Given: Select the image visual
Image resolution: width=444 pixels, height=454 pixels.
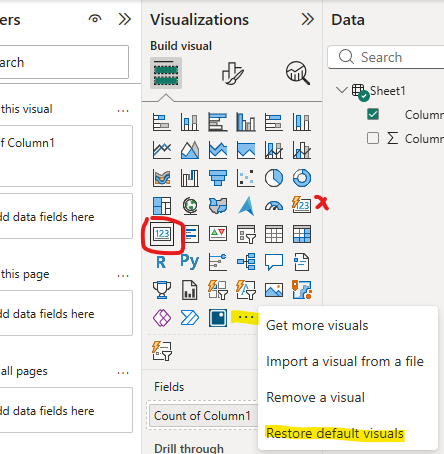Looking at the screenshot, I should tap(274, 290).
